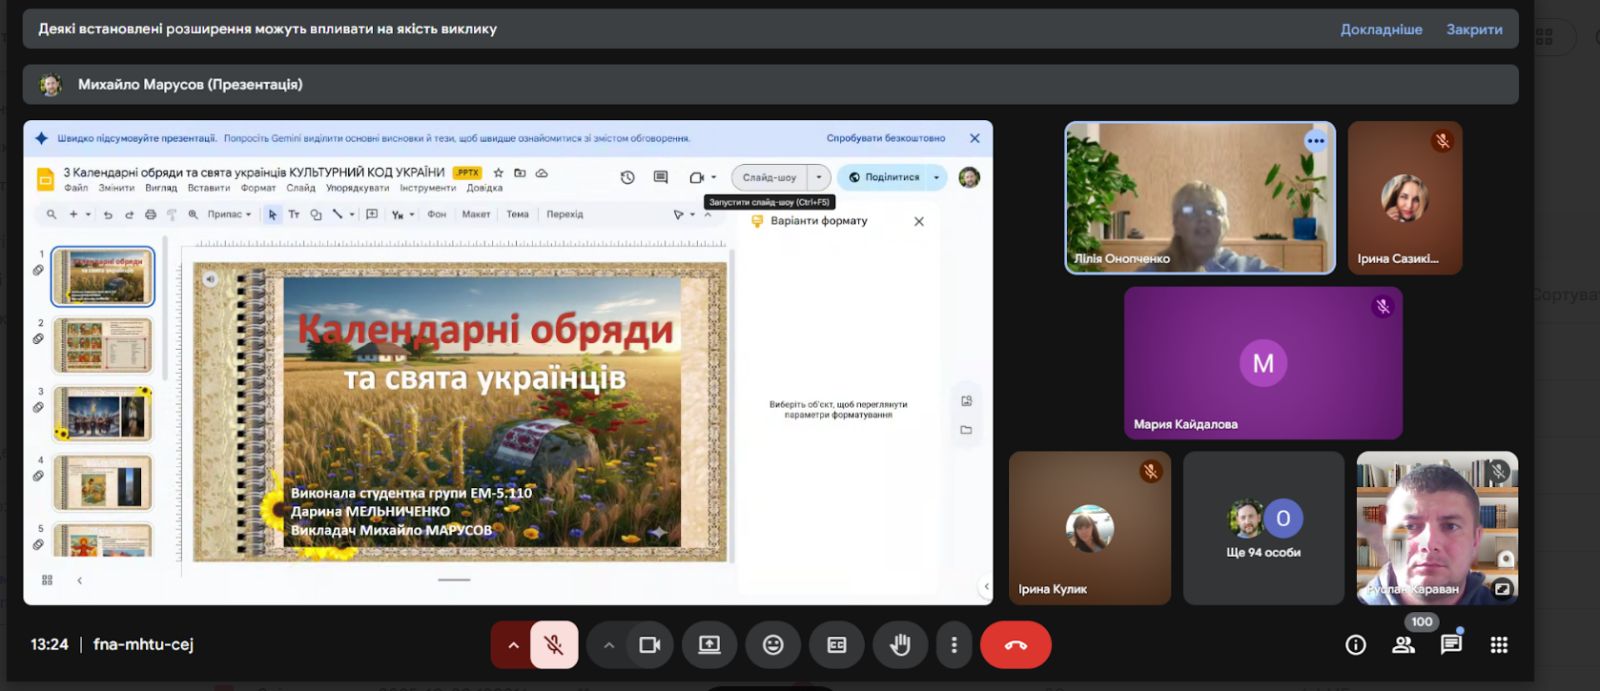Screen dimensions: 1600x691
Task: Open the activities grid icon
Action: pos(1499,645)
